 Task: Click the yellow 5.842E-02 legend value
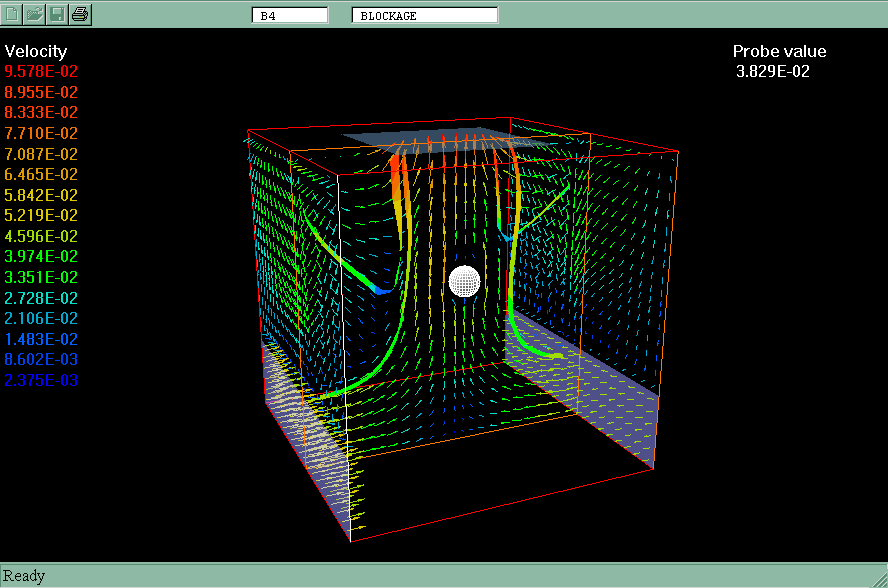pos(41,195)
